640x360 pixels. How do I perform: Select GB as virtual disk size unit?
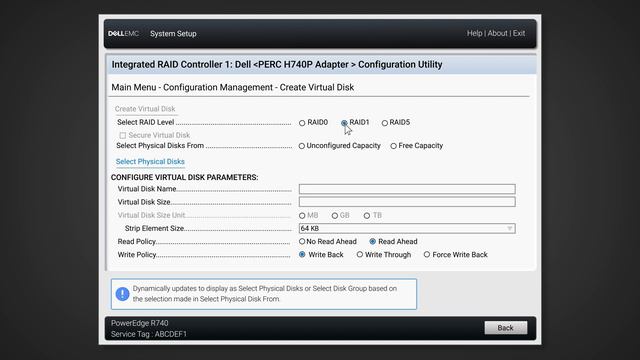[335, 216]
